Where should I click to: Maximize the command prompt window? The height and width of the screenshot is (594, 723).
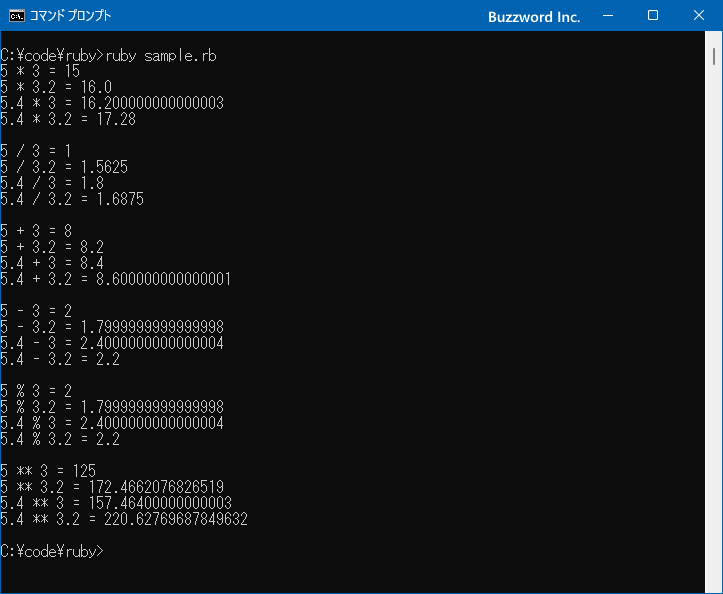tap(653, 16)
